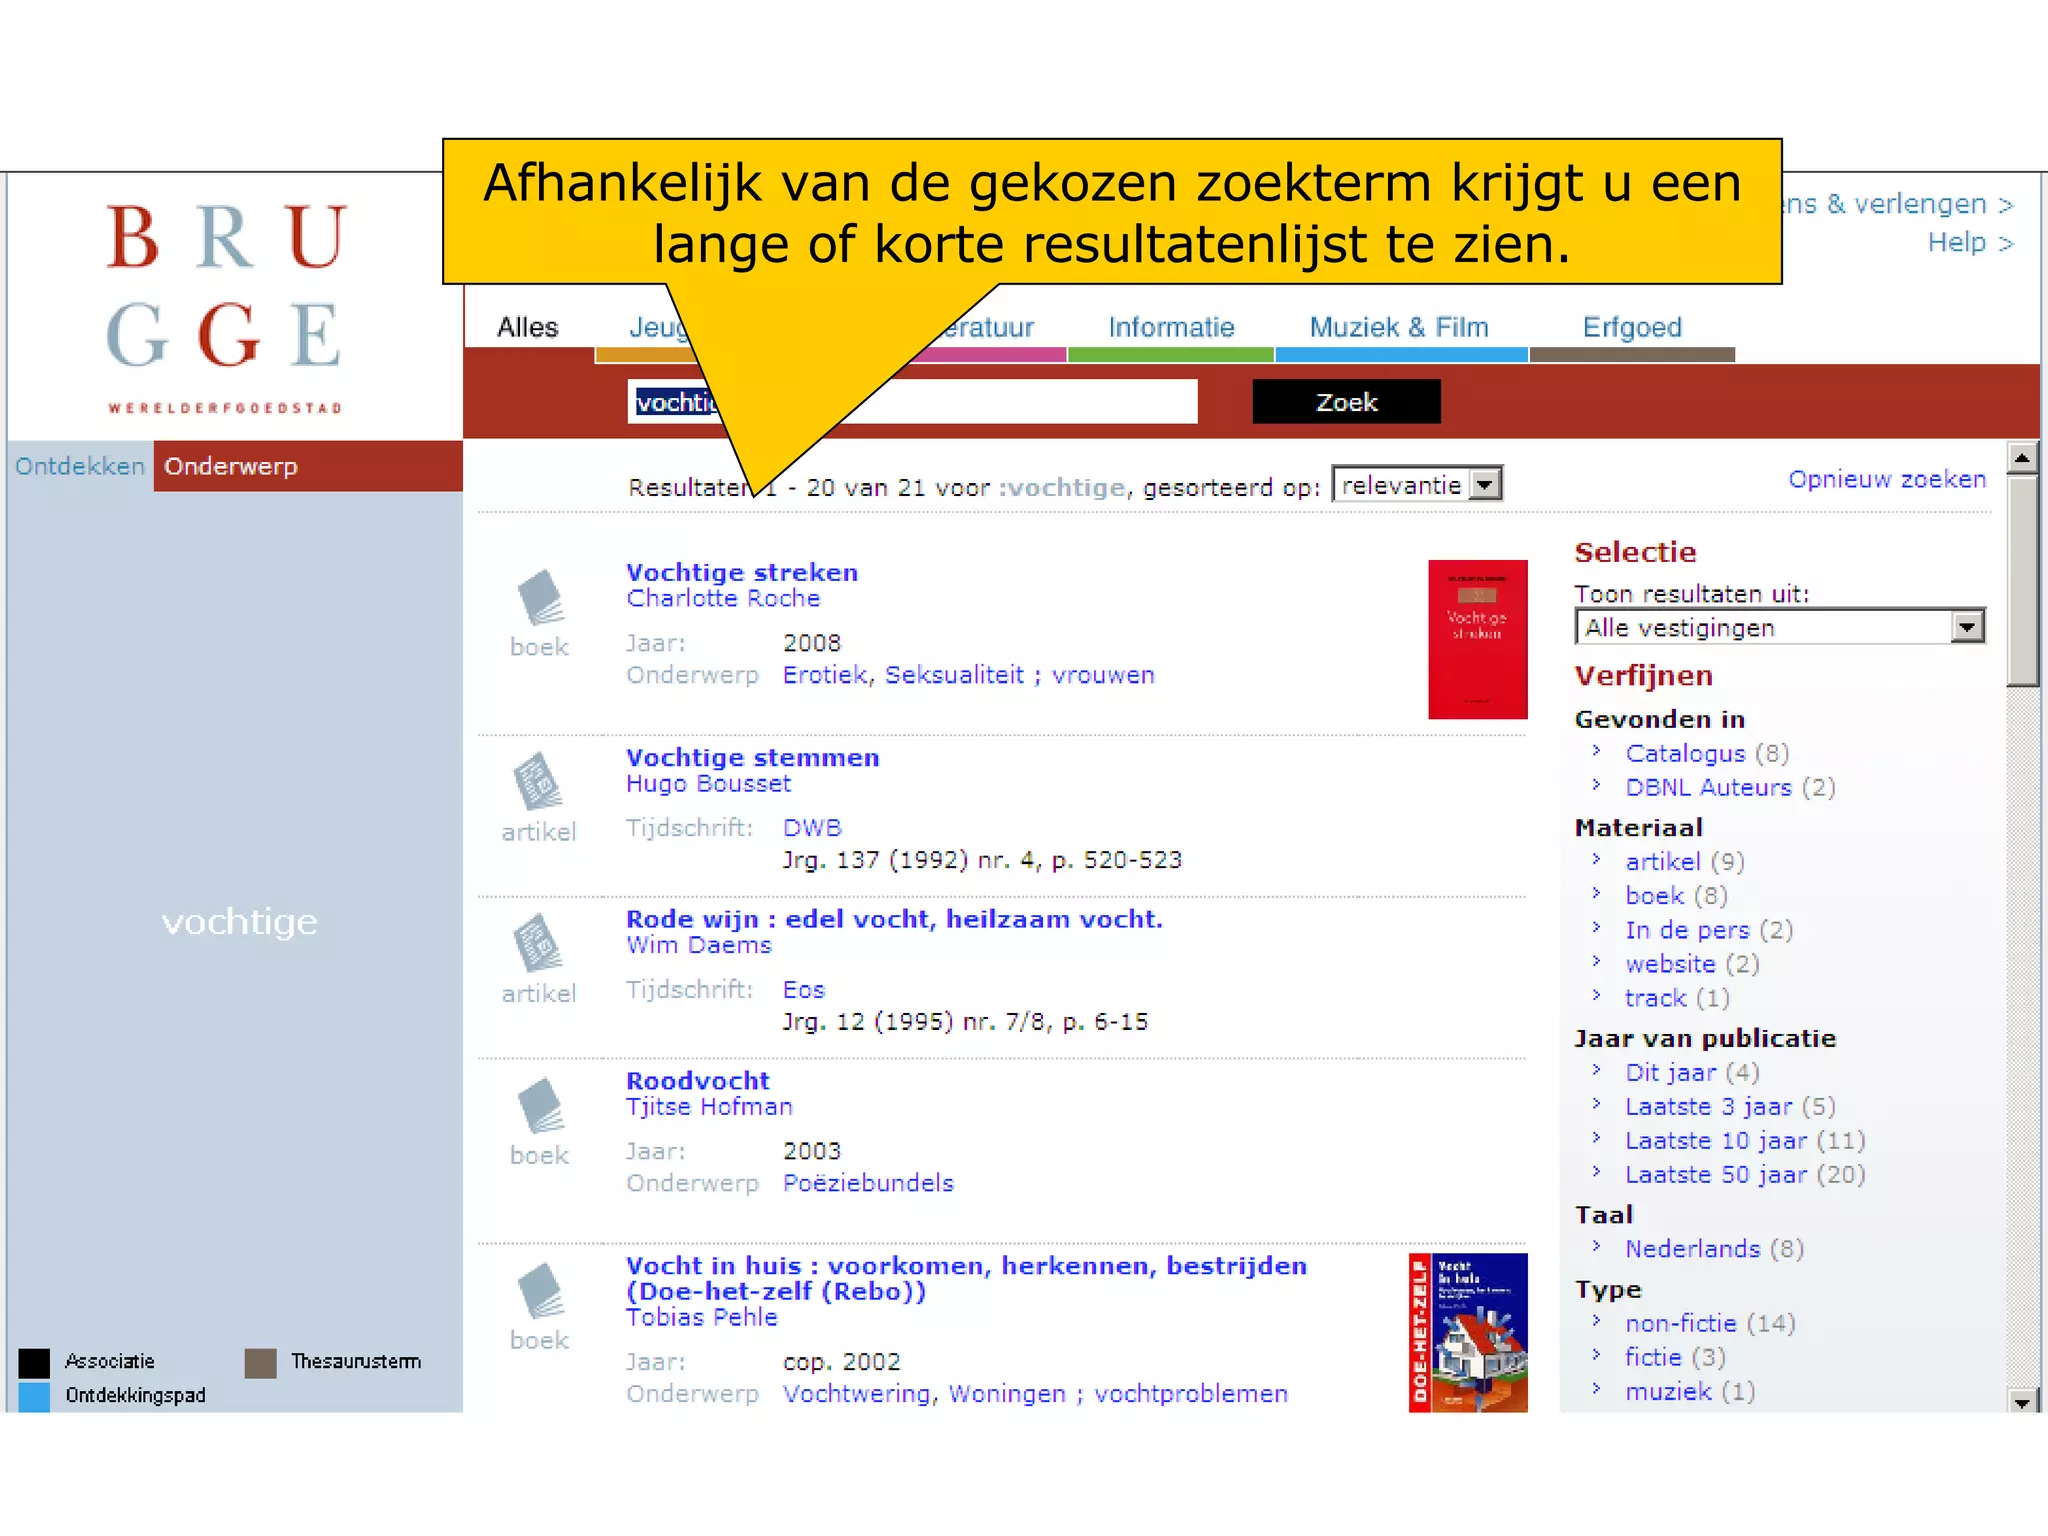Image resolution: width=2048 pixels, height=1536 pixels.
Task: Open the Roodvocht title
Action: 698,1080
